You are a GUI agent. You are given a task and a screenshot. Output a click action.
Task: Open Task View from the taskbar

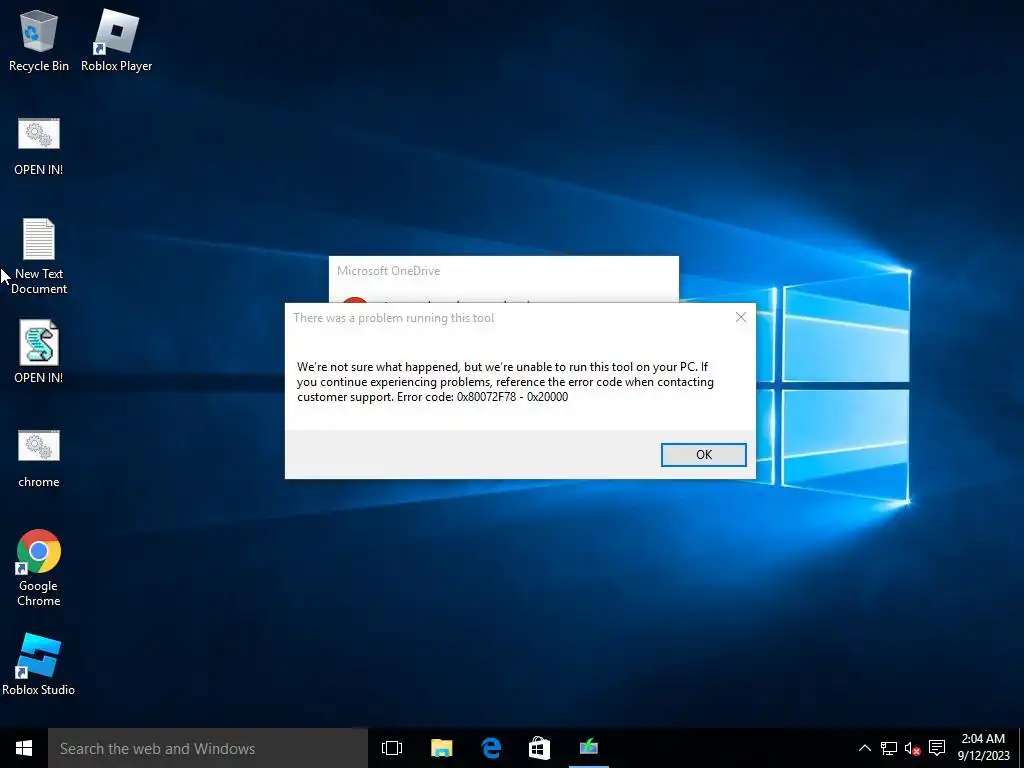(x=392, y=748)
